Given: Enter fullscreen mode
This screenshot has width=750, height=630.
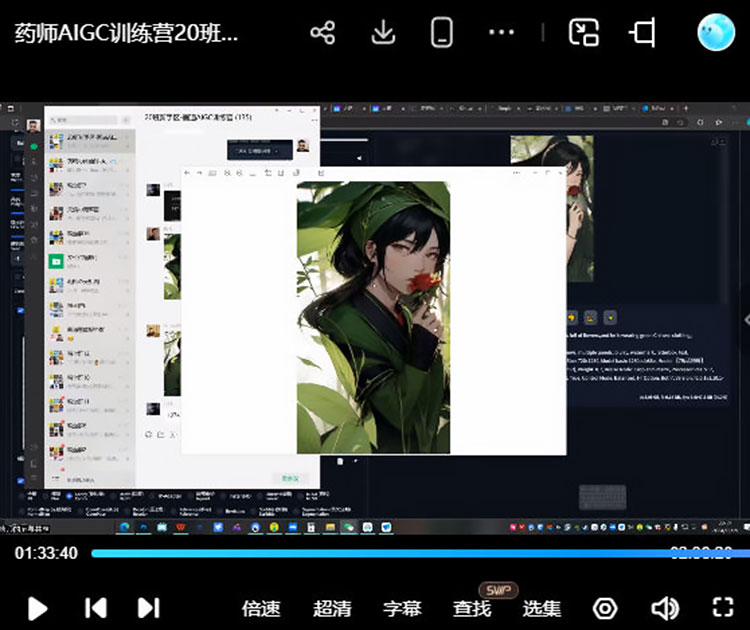Looking at the screenshot, I should pos(722,608).
